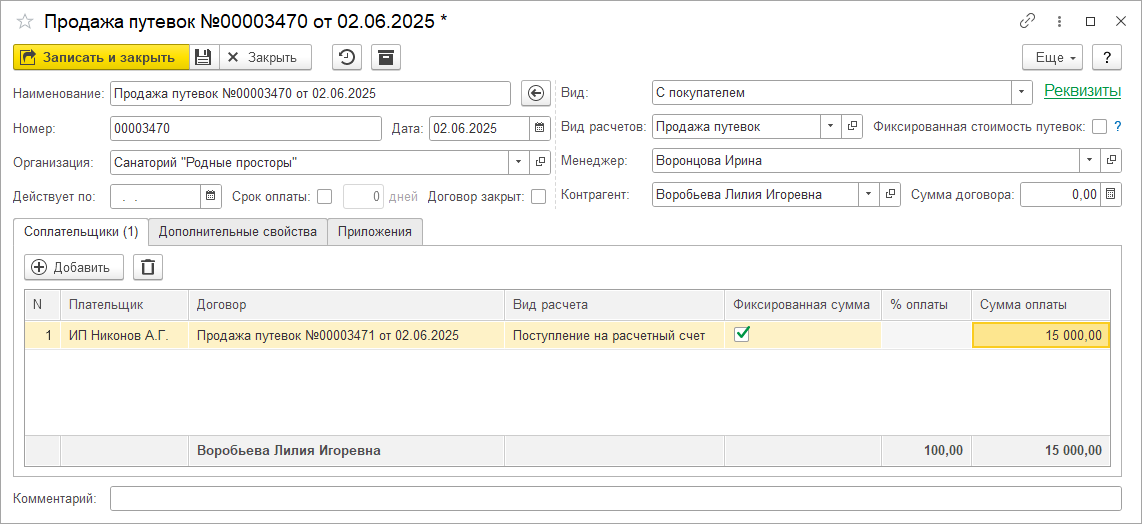Image resolution: width=1142 pixels, height=524 pixels.
Task: Click the % оплаты cell in row 1
Action: [x=926, y=335]
